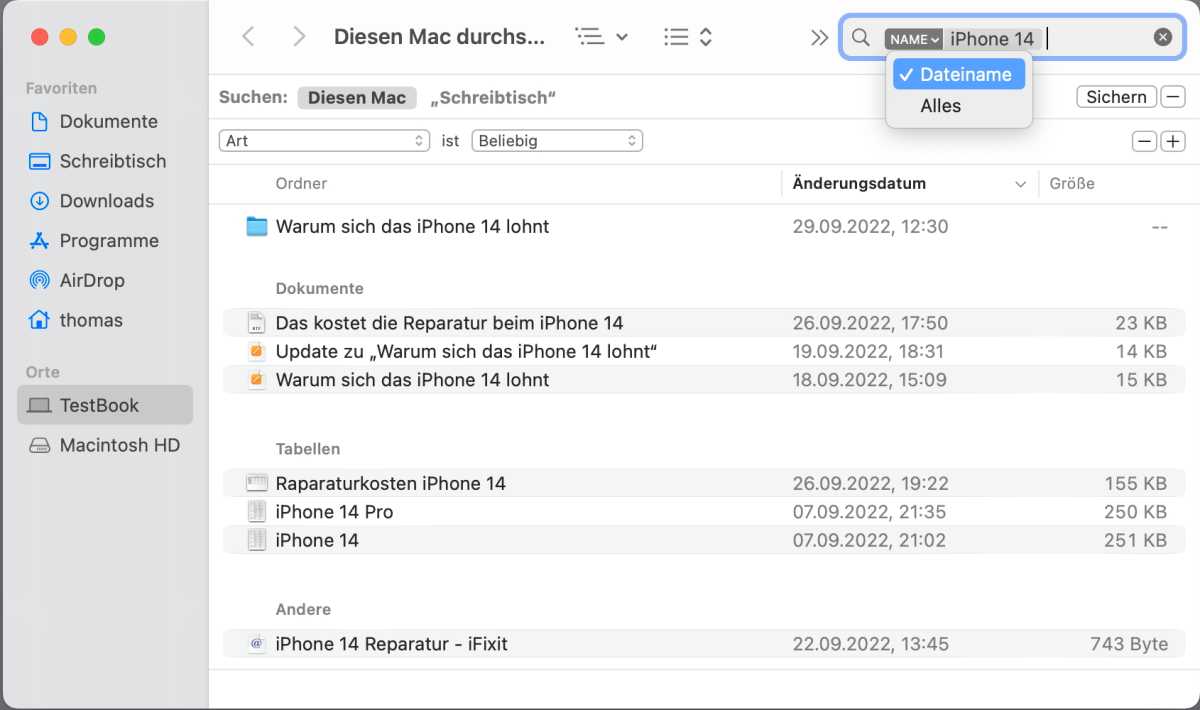Click the Schreibtisch sidebar desktop icon

pyautogui.click(x=39, y=161)
